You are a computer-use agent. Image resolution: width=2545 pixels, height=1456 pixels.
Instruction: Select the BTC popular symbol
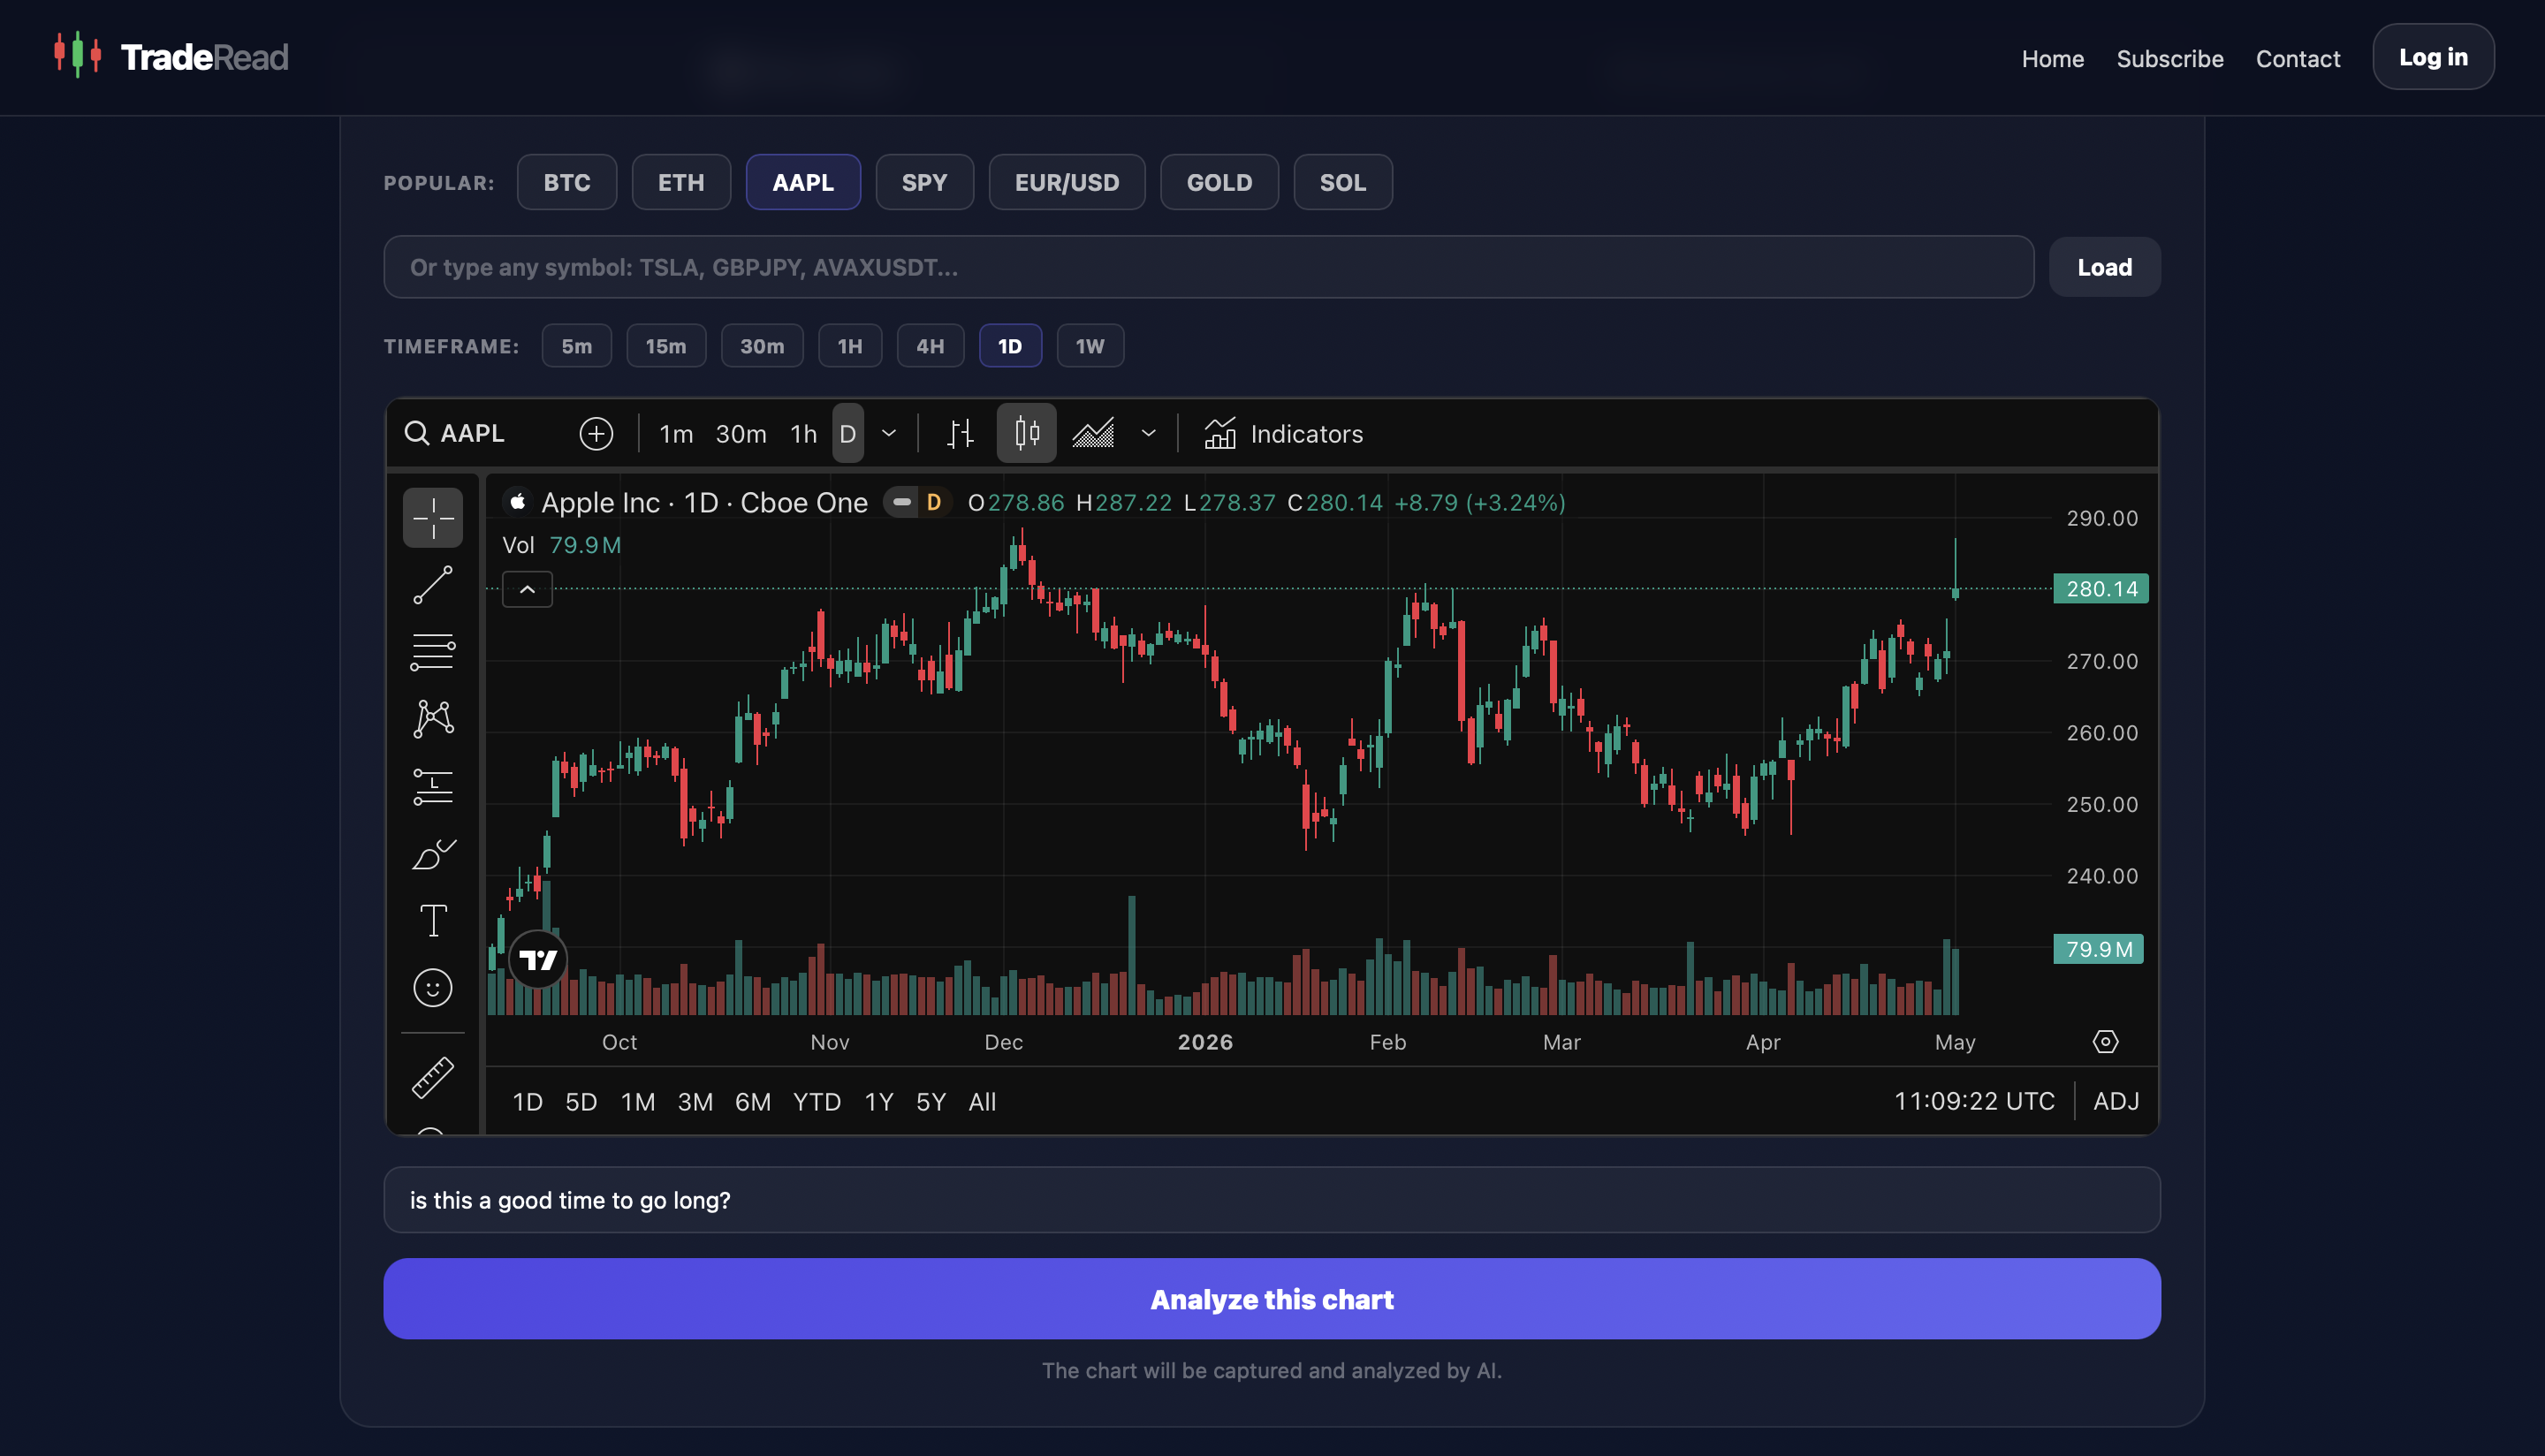point(567,182)
